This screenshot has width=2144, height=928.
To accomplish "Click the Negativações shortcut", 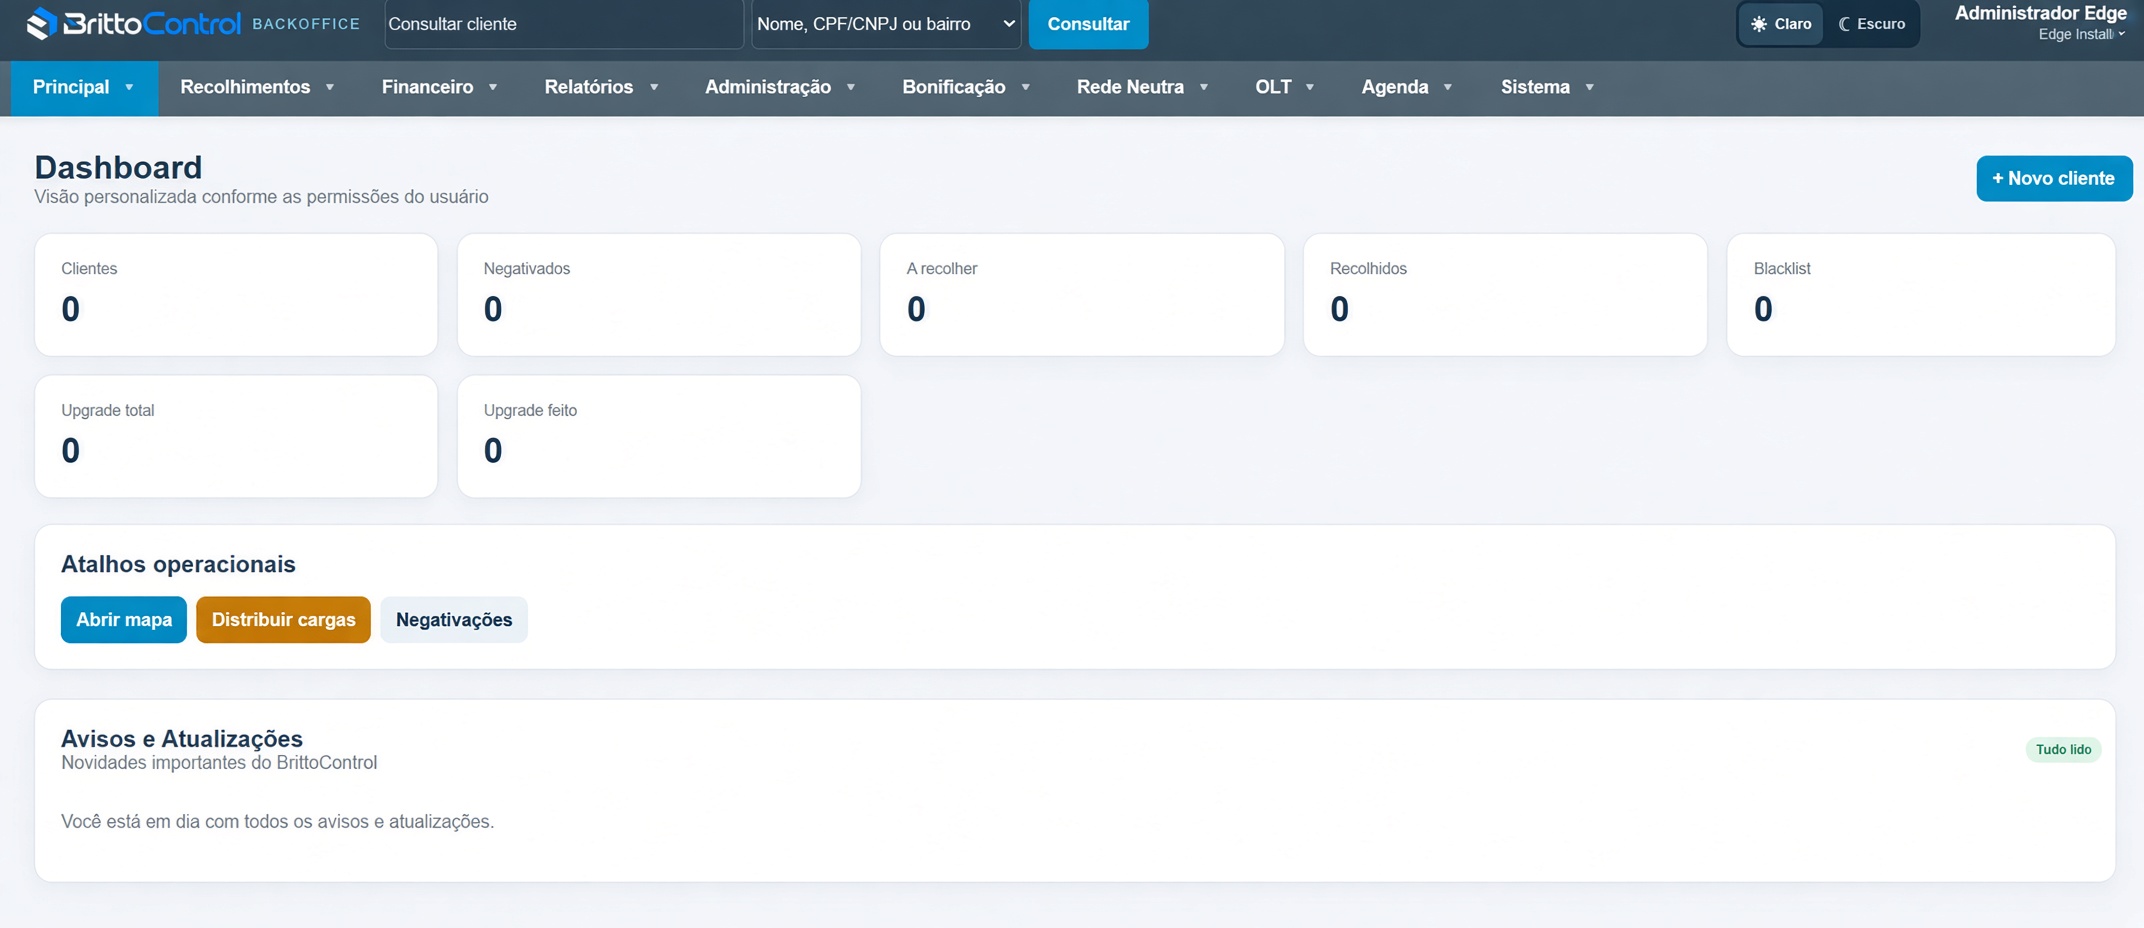I will point(454,620).
